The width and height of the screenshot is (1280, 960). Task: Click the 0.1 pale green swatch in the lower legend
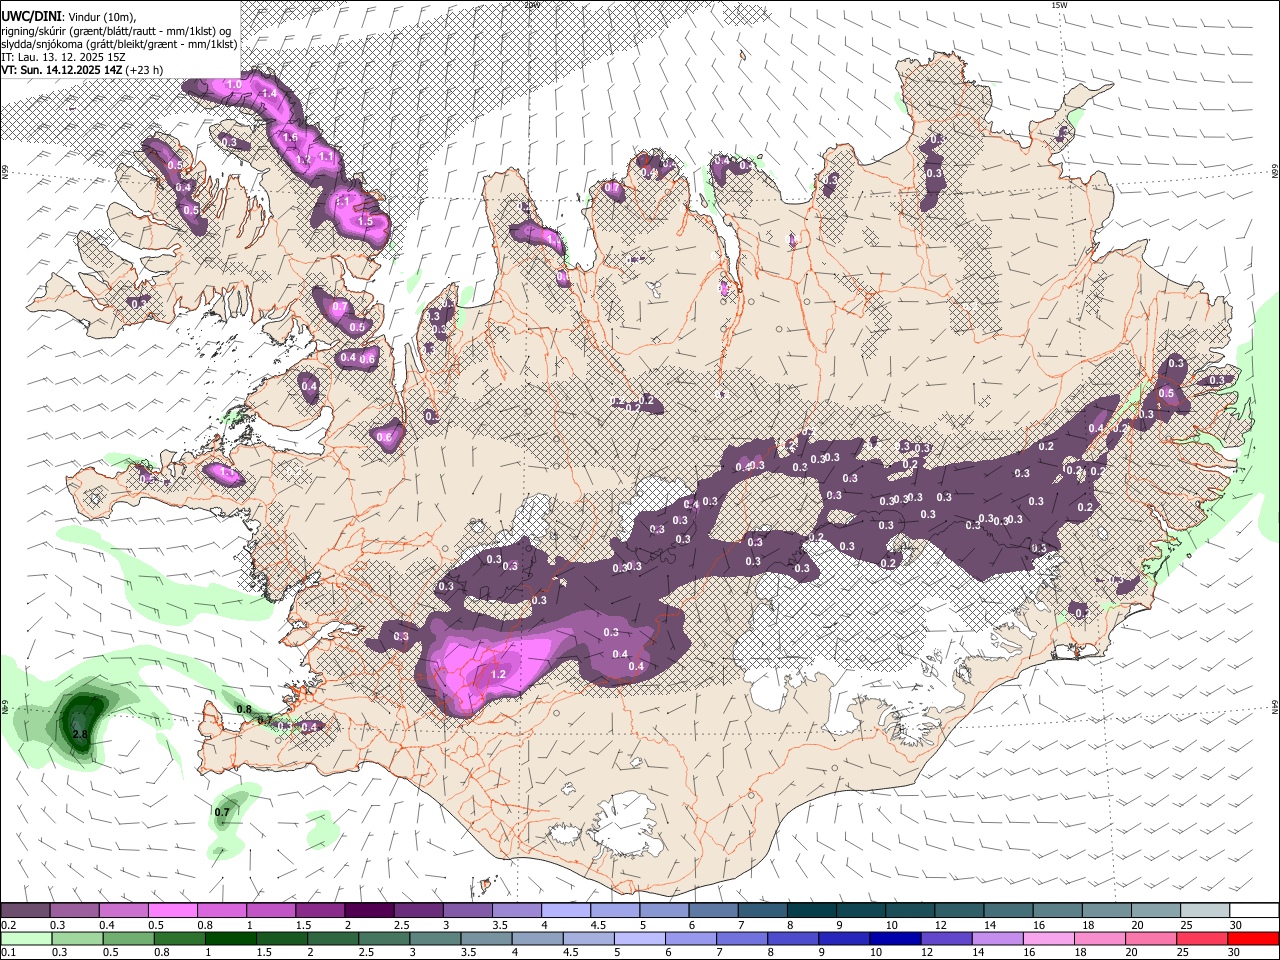pyautogui.click(x=25, y=939)
